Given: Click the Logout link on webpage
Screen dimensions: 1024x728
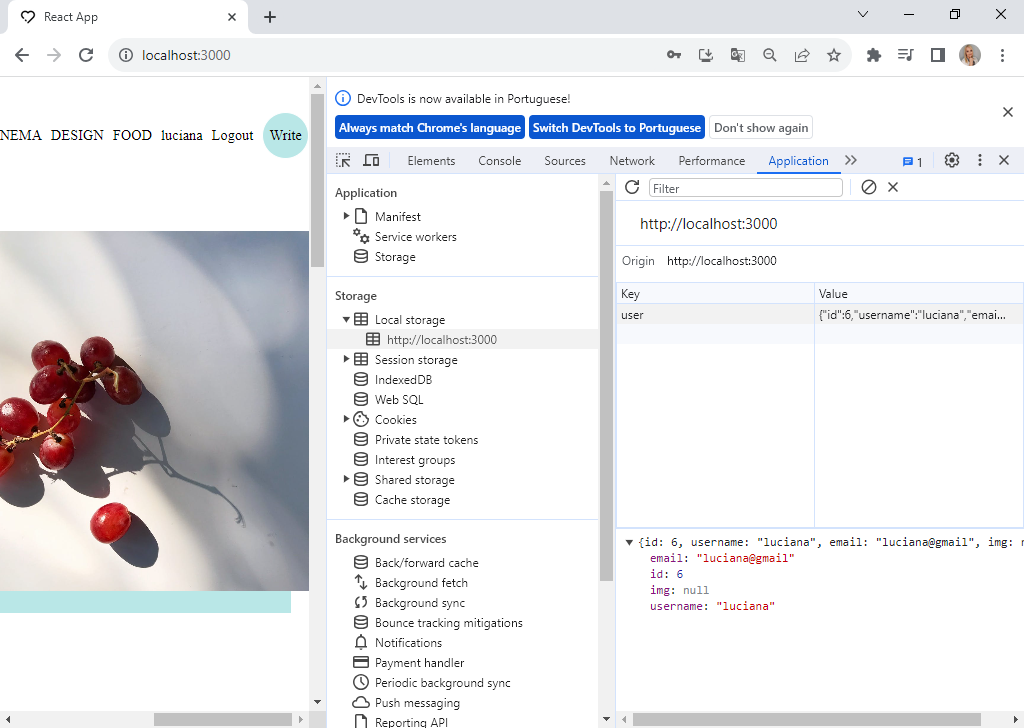Looking at the screenshot, I should click(x=232, y=135).
